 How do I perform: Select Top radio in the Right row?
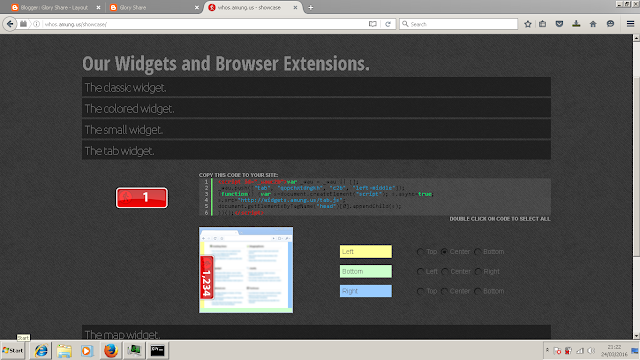(x=420, y=291)
